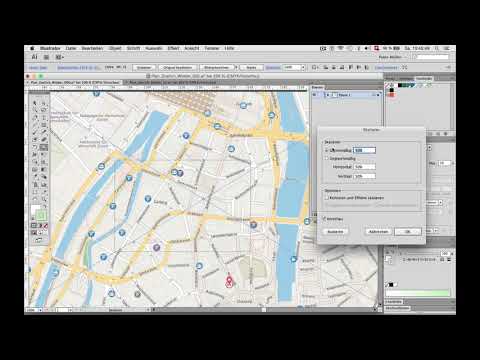Select the highlighted Scale tool
The height and width of the screenshot is (360, 480).
pyautogui.click(x=44, y=147)
